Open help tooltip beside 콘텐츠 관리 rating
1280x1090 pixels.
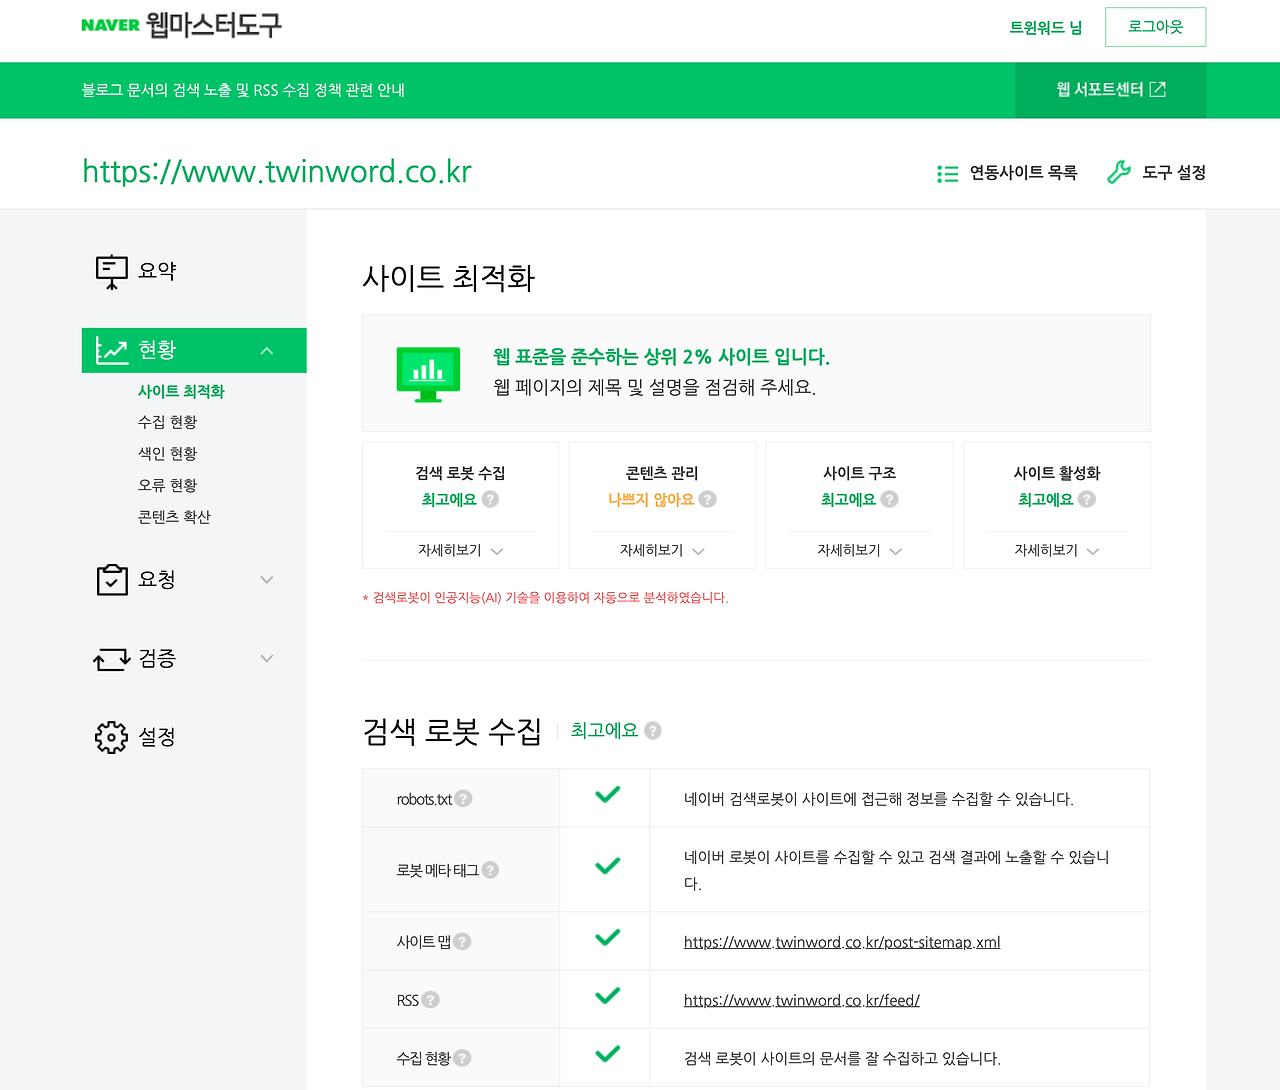(708, 499)
